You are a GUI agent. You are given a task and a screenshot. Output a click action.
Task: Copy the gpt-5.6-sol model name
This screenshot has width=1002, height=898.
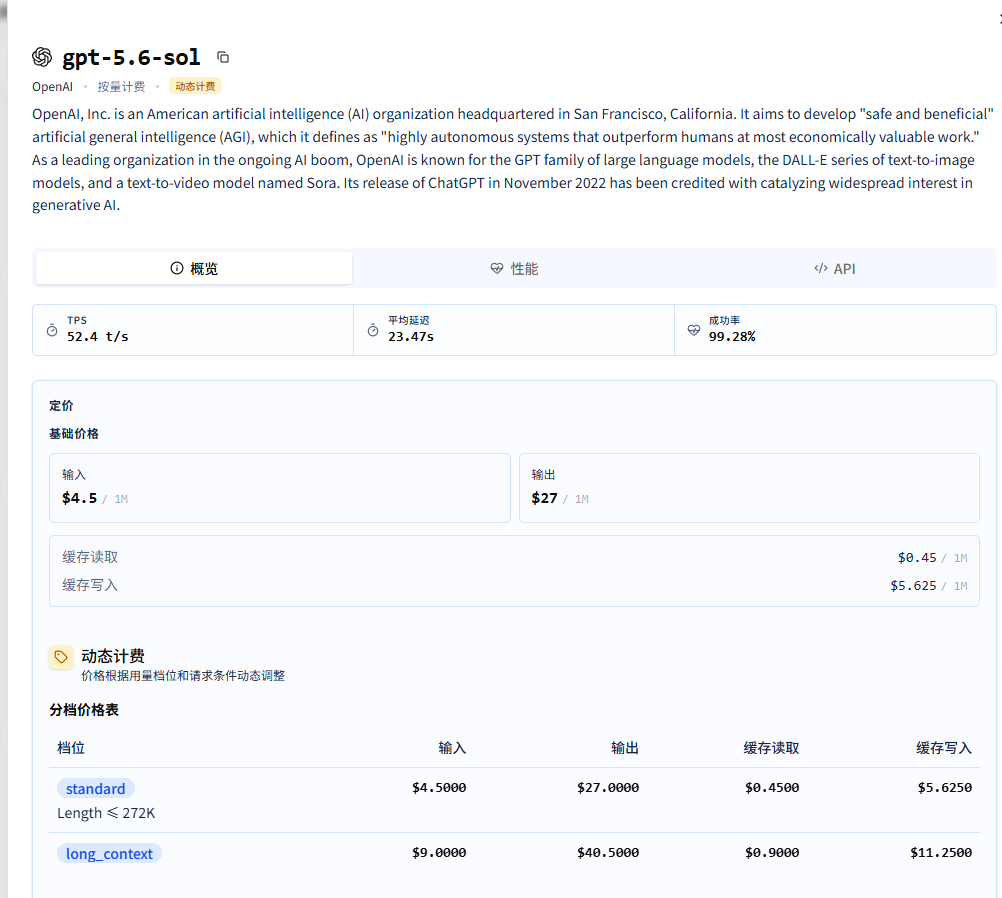(222, 58)
